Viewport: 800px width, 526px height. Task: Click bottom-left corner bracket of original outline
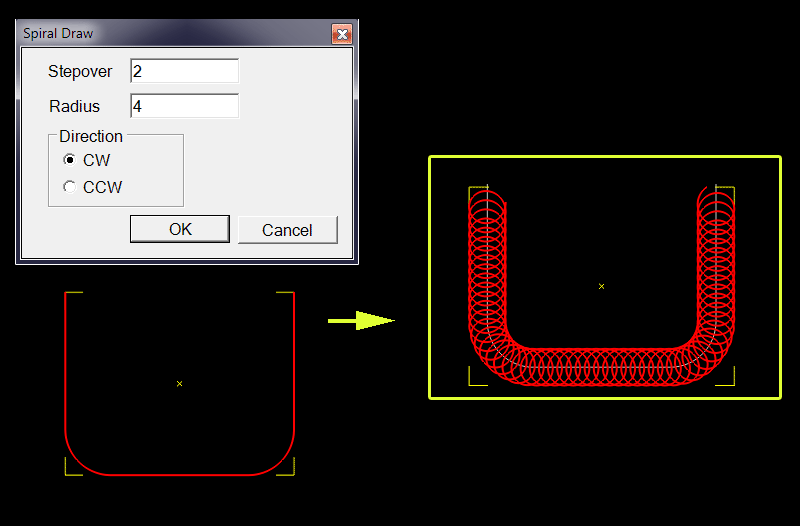point(70,470)
